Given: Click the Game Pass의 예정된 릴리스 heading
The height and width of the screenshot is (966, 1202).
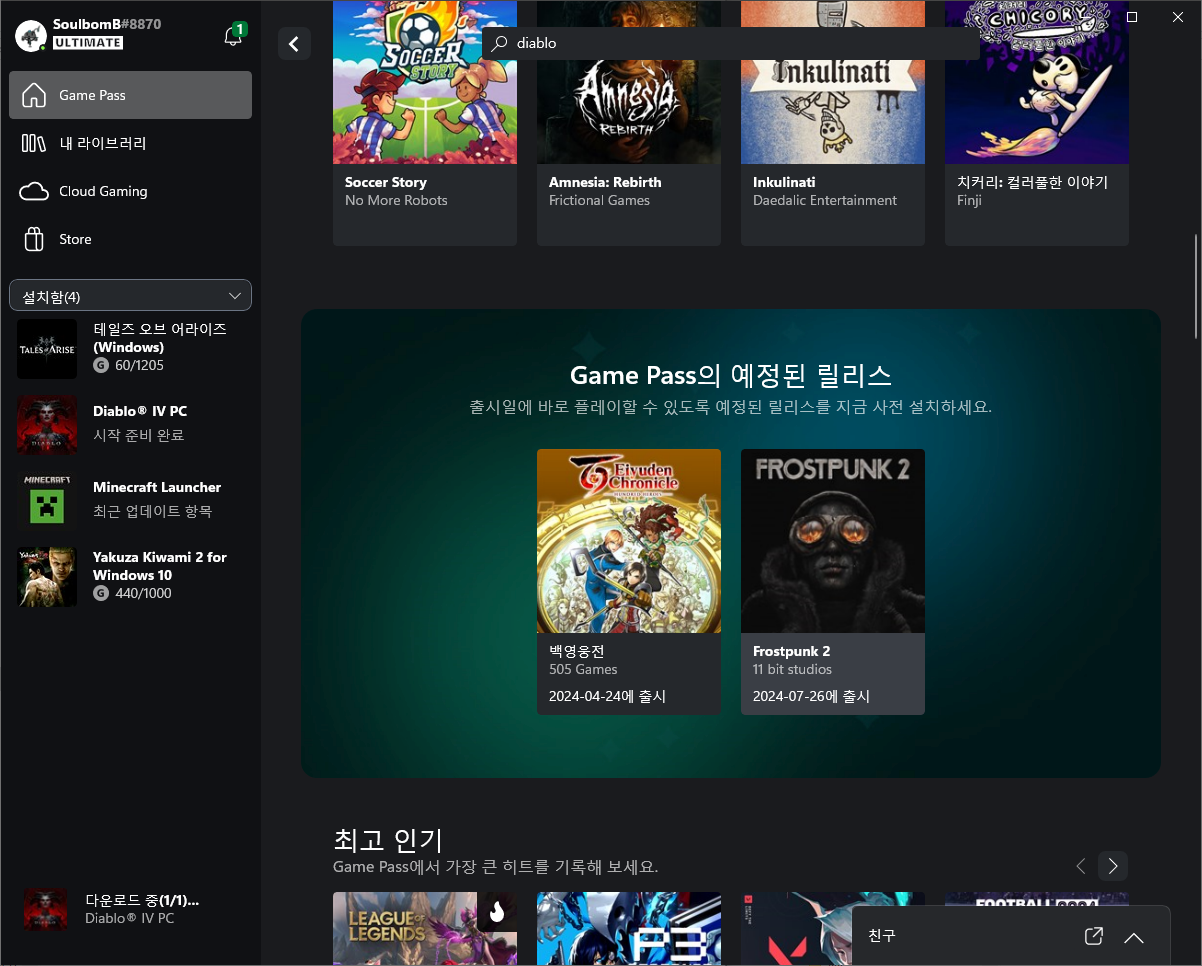Looking at the screenshot, I should click(x=731, y=375).
